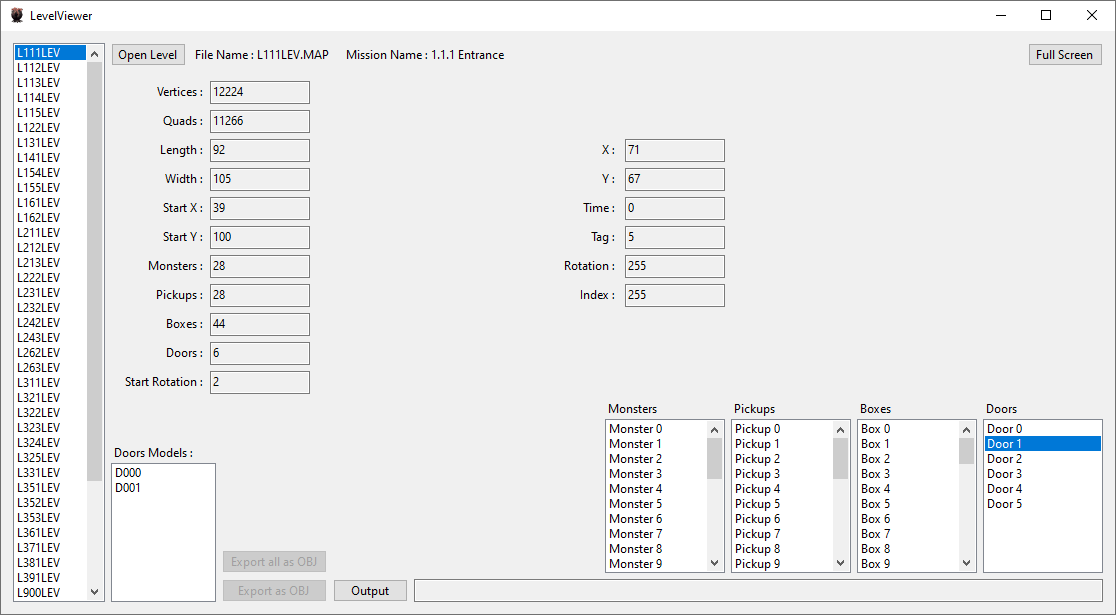Select Monster 7 in Monsters list
Viewport: 1116px width, 615px height.
click(x=656, y=534)
